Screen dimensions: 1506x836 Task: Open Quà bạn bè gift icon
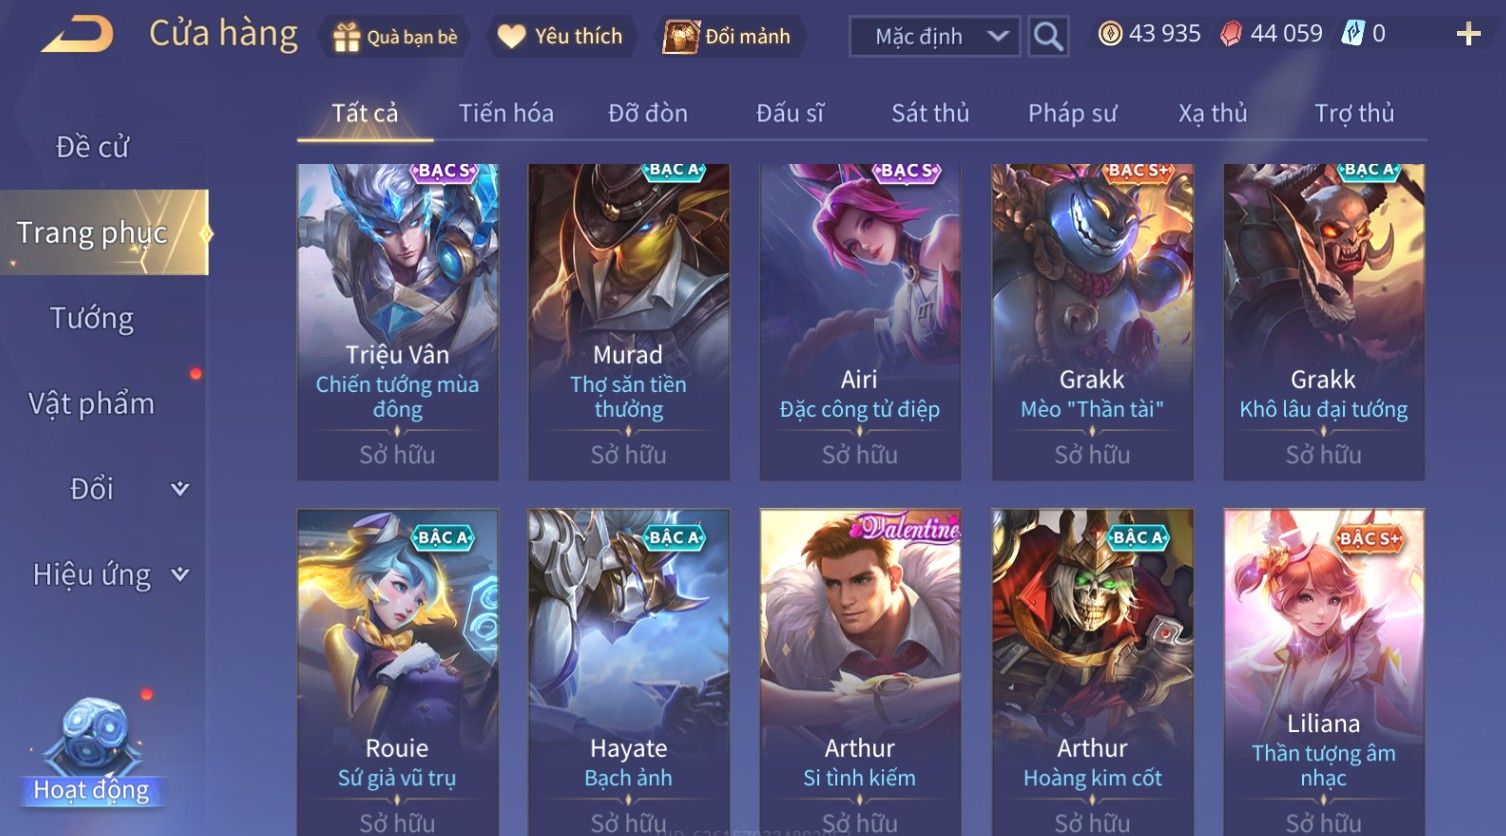[346, 37]
